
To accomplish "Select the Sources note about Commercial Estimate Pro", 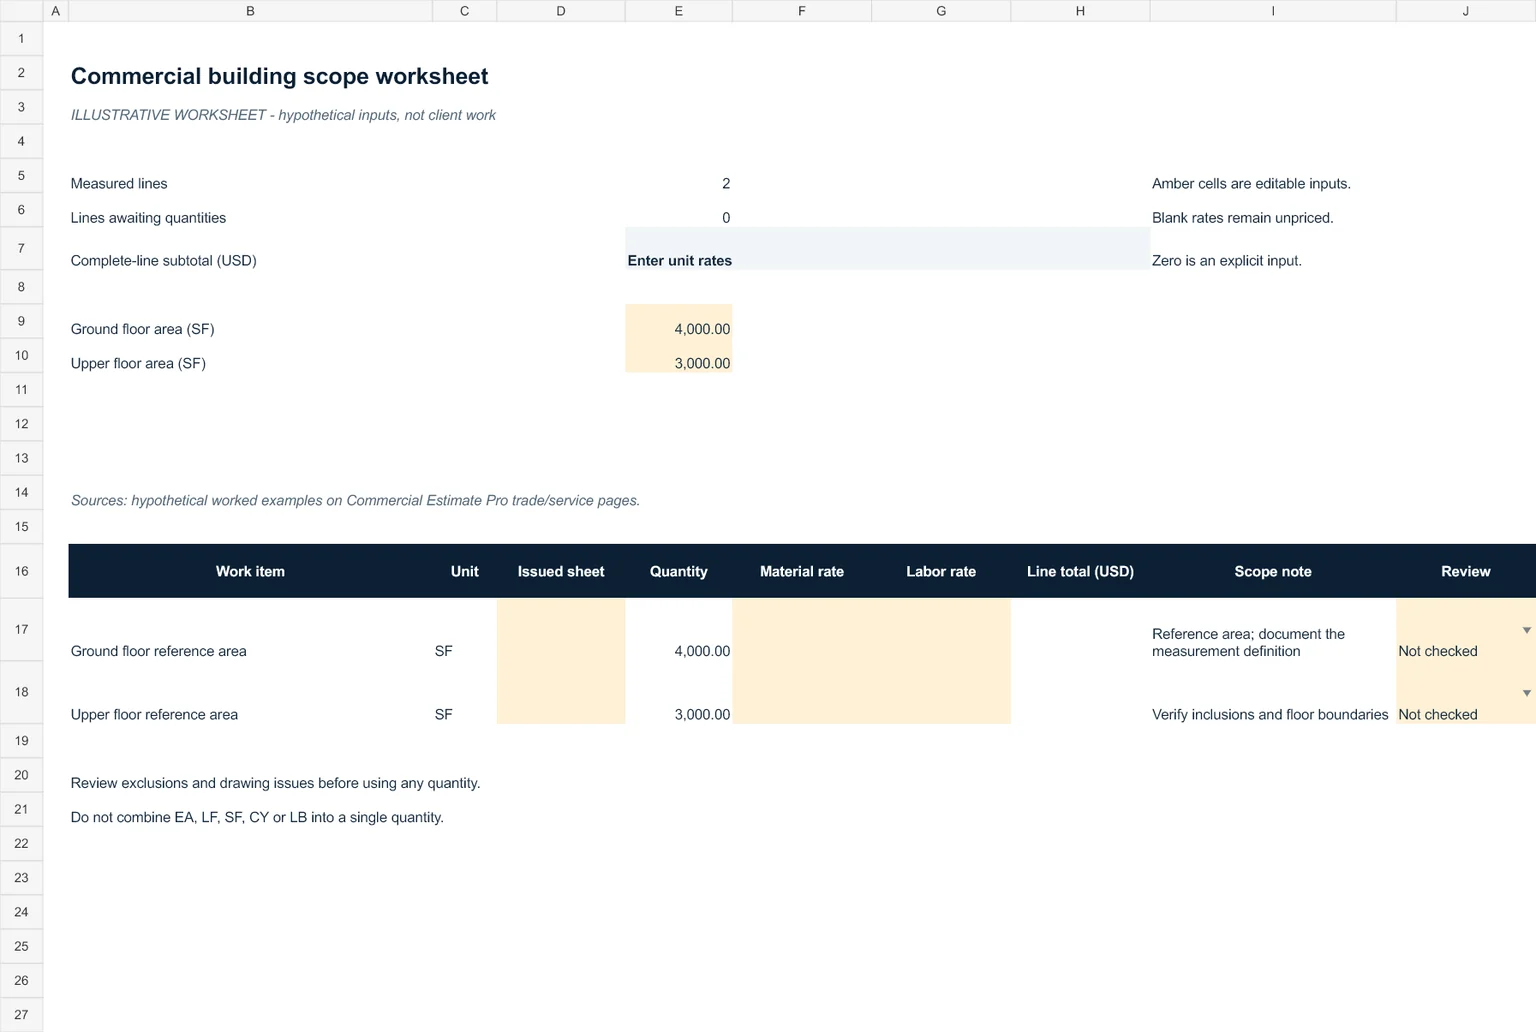I will click(x=355, y=500).
